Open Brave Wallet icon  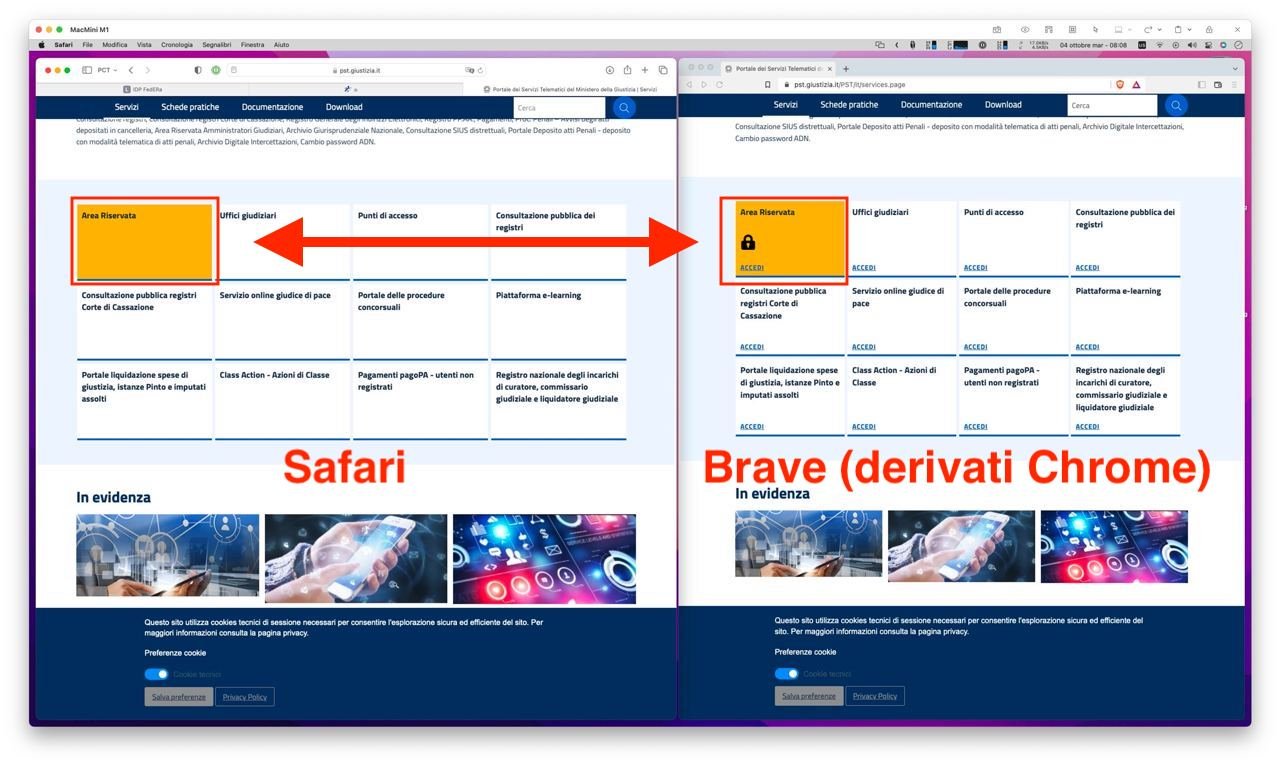1218,85
